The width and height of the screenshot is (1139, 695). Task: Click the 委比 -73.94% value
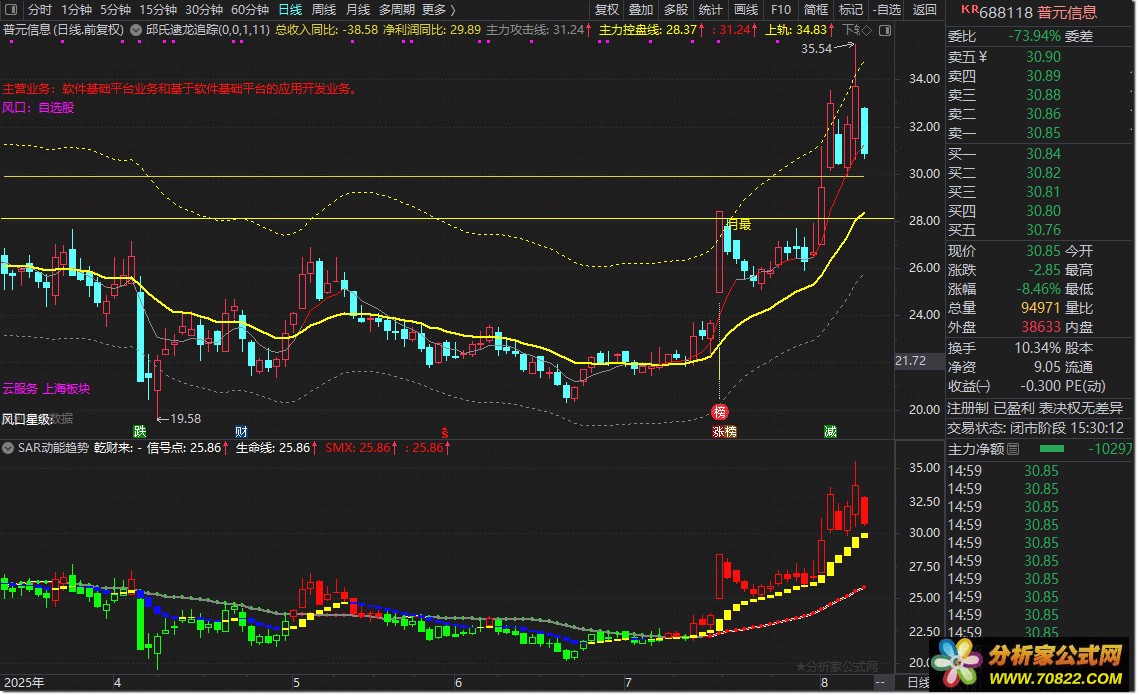pyautogui.click(x=1034, y=36)
